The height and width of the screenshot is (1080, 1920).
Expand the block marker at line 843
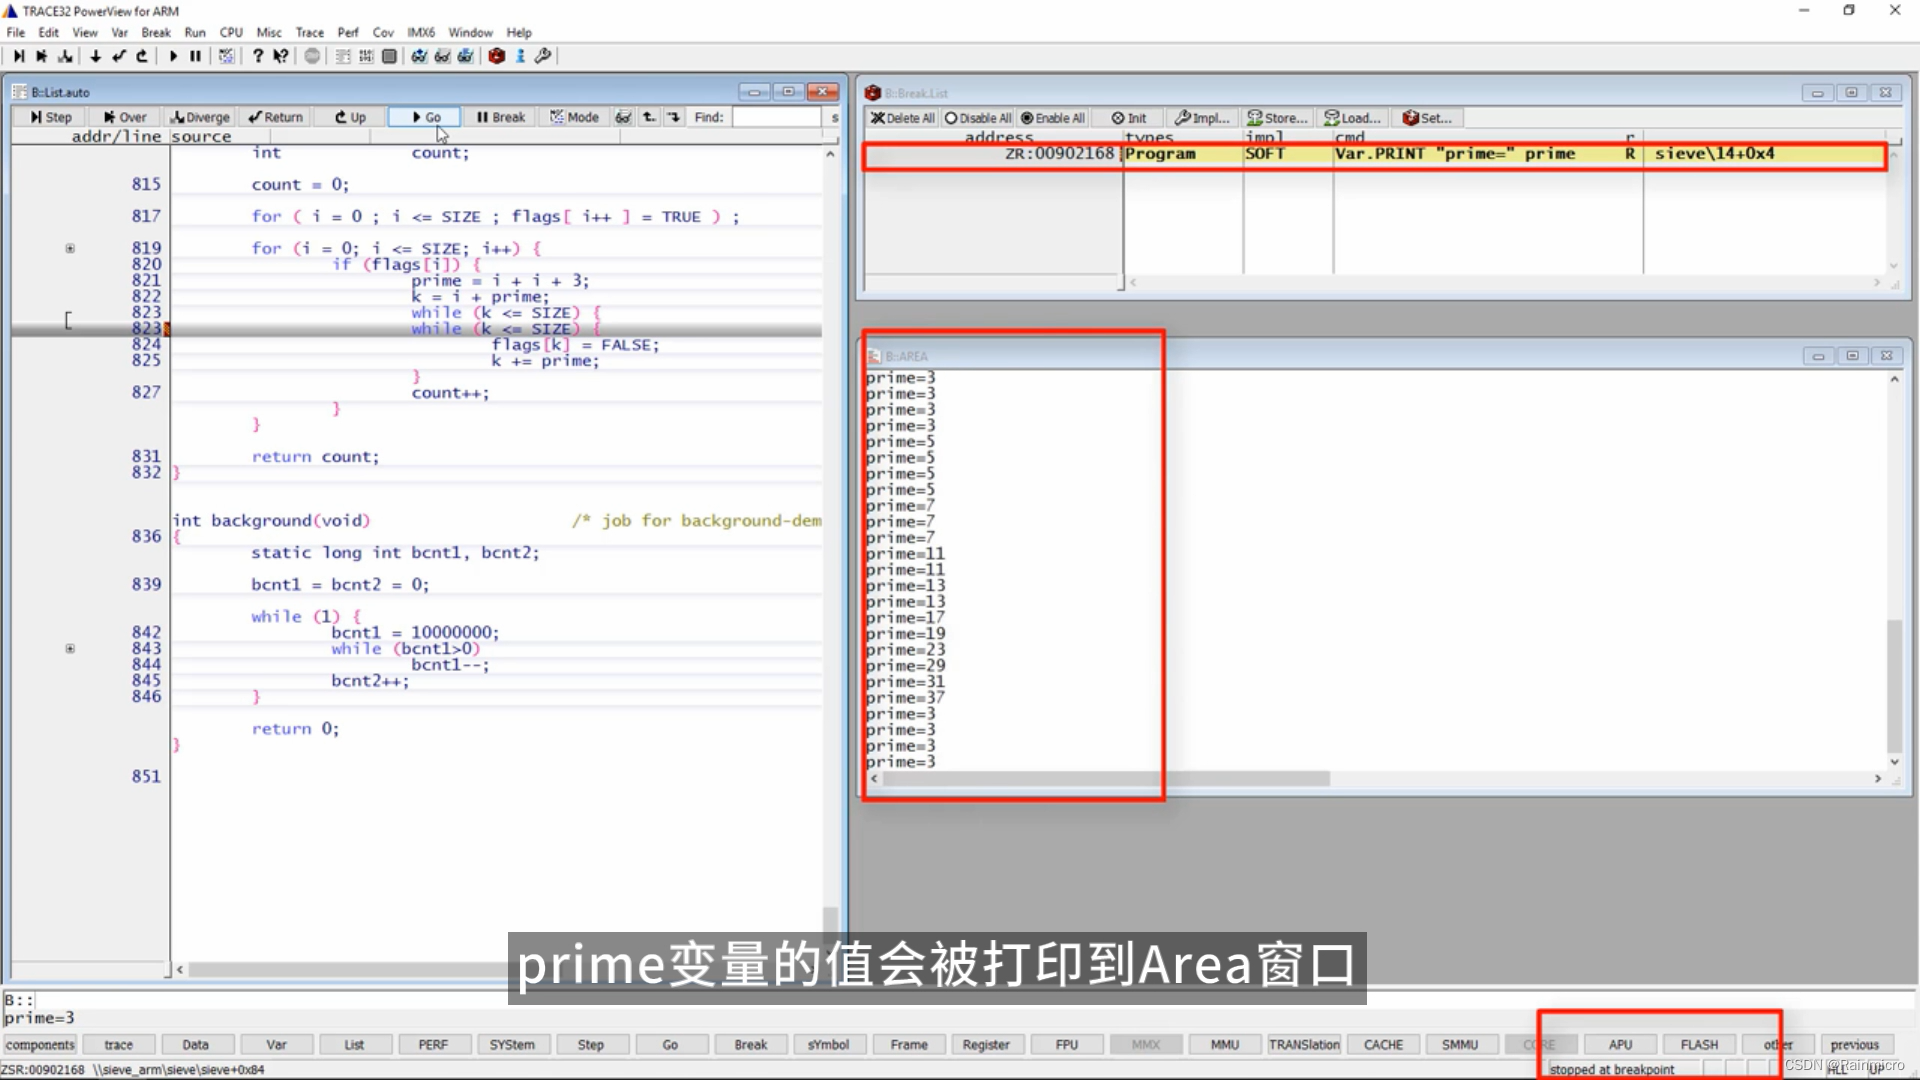click(x=70, y=648)
